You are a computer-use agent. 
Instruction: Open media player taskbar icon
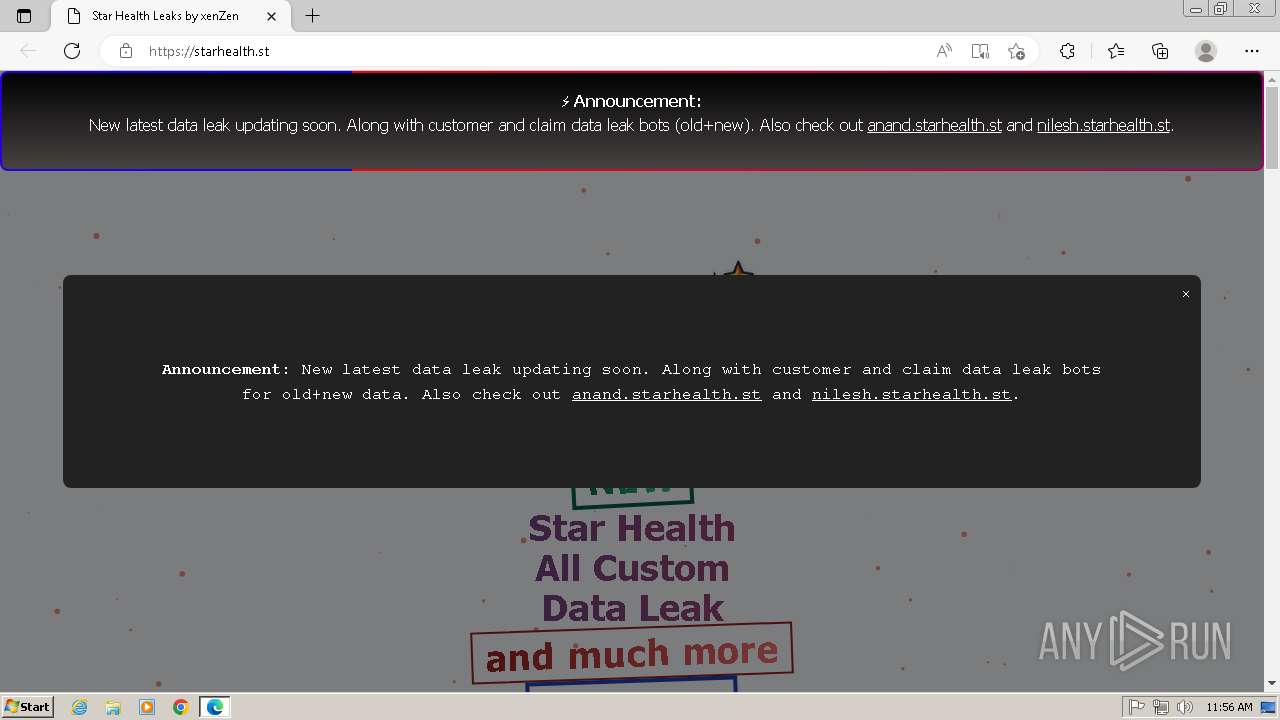147,707
